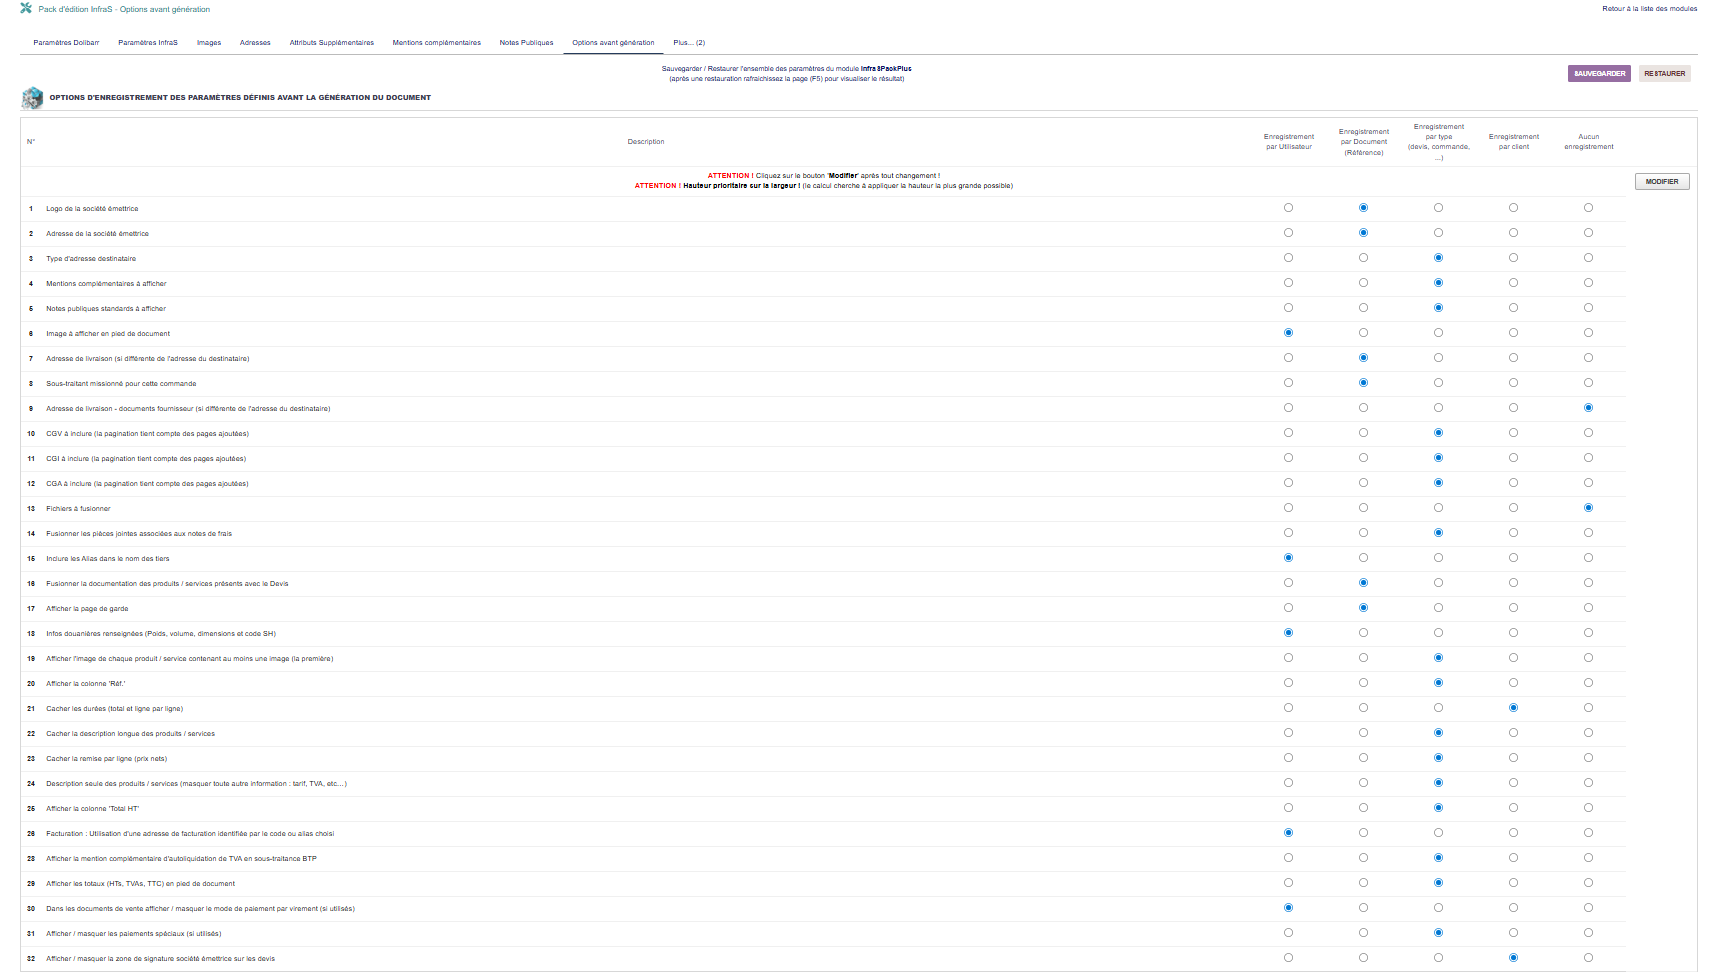Open the Attributs Supplémentaires tab
This screenshot has width=1717, height=972.
coord(331,43)
